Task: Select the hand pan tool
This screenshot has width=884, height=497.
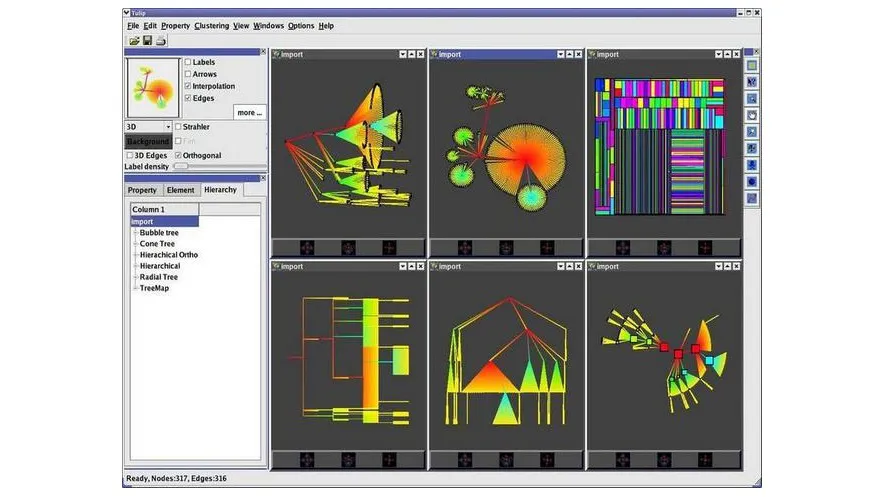Action: [752, 116]
